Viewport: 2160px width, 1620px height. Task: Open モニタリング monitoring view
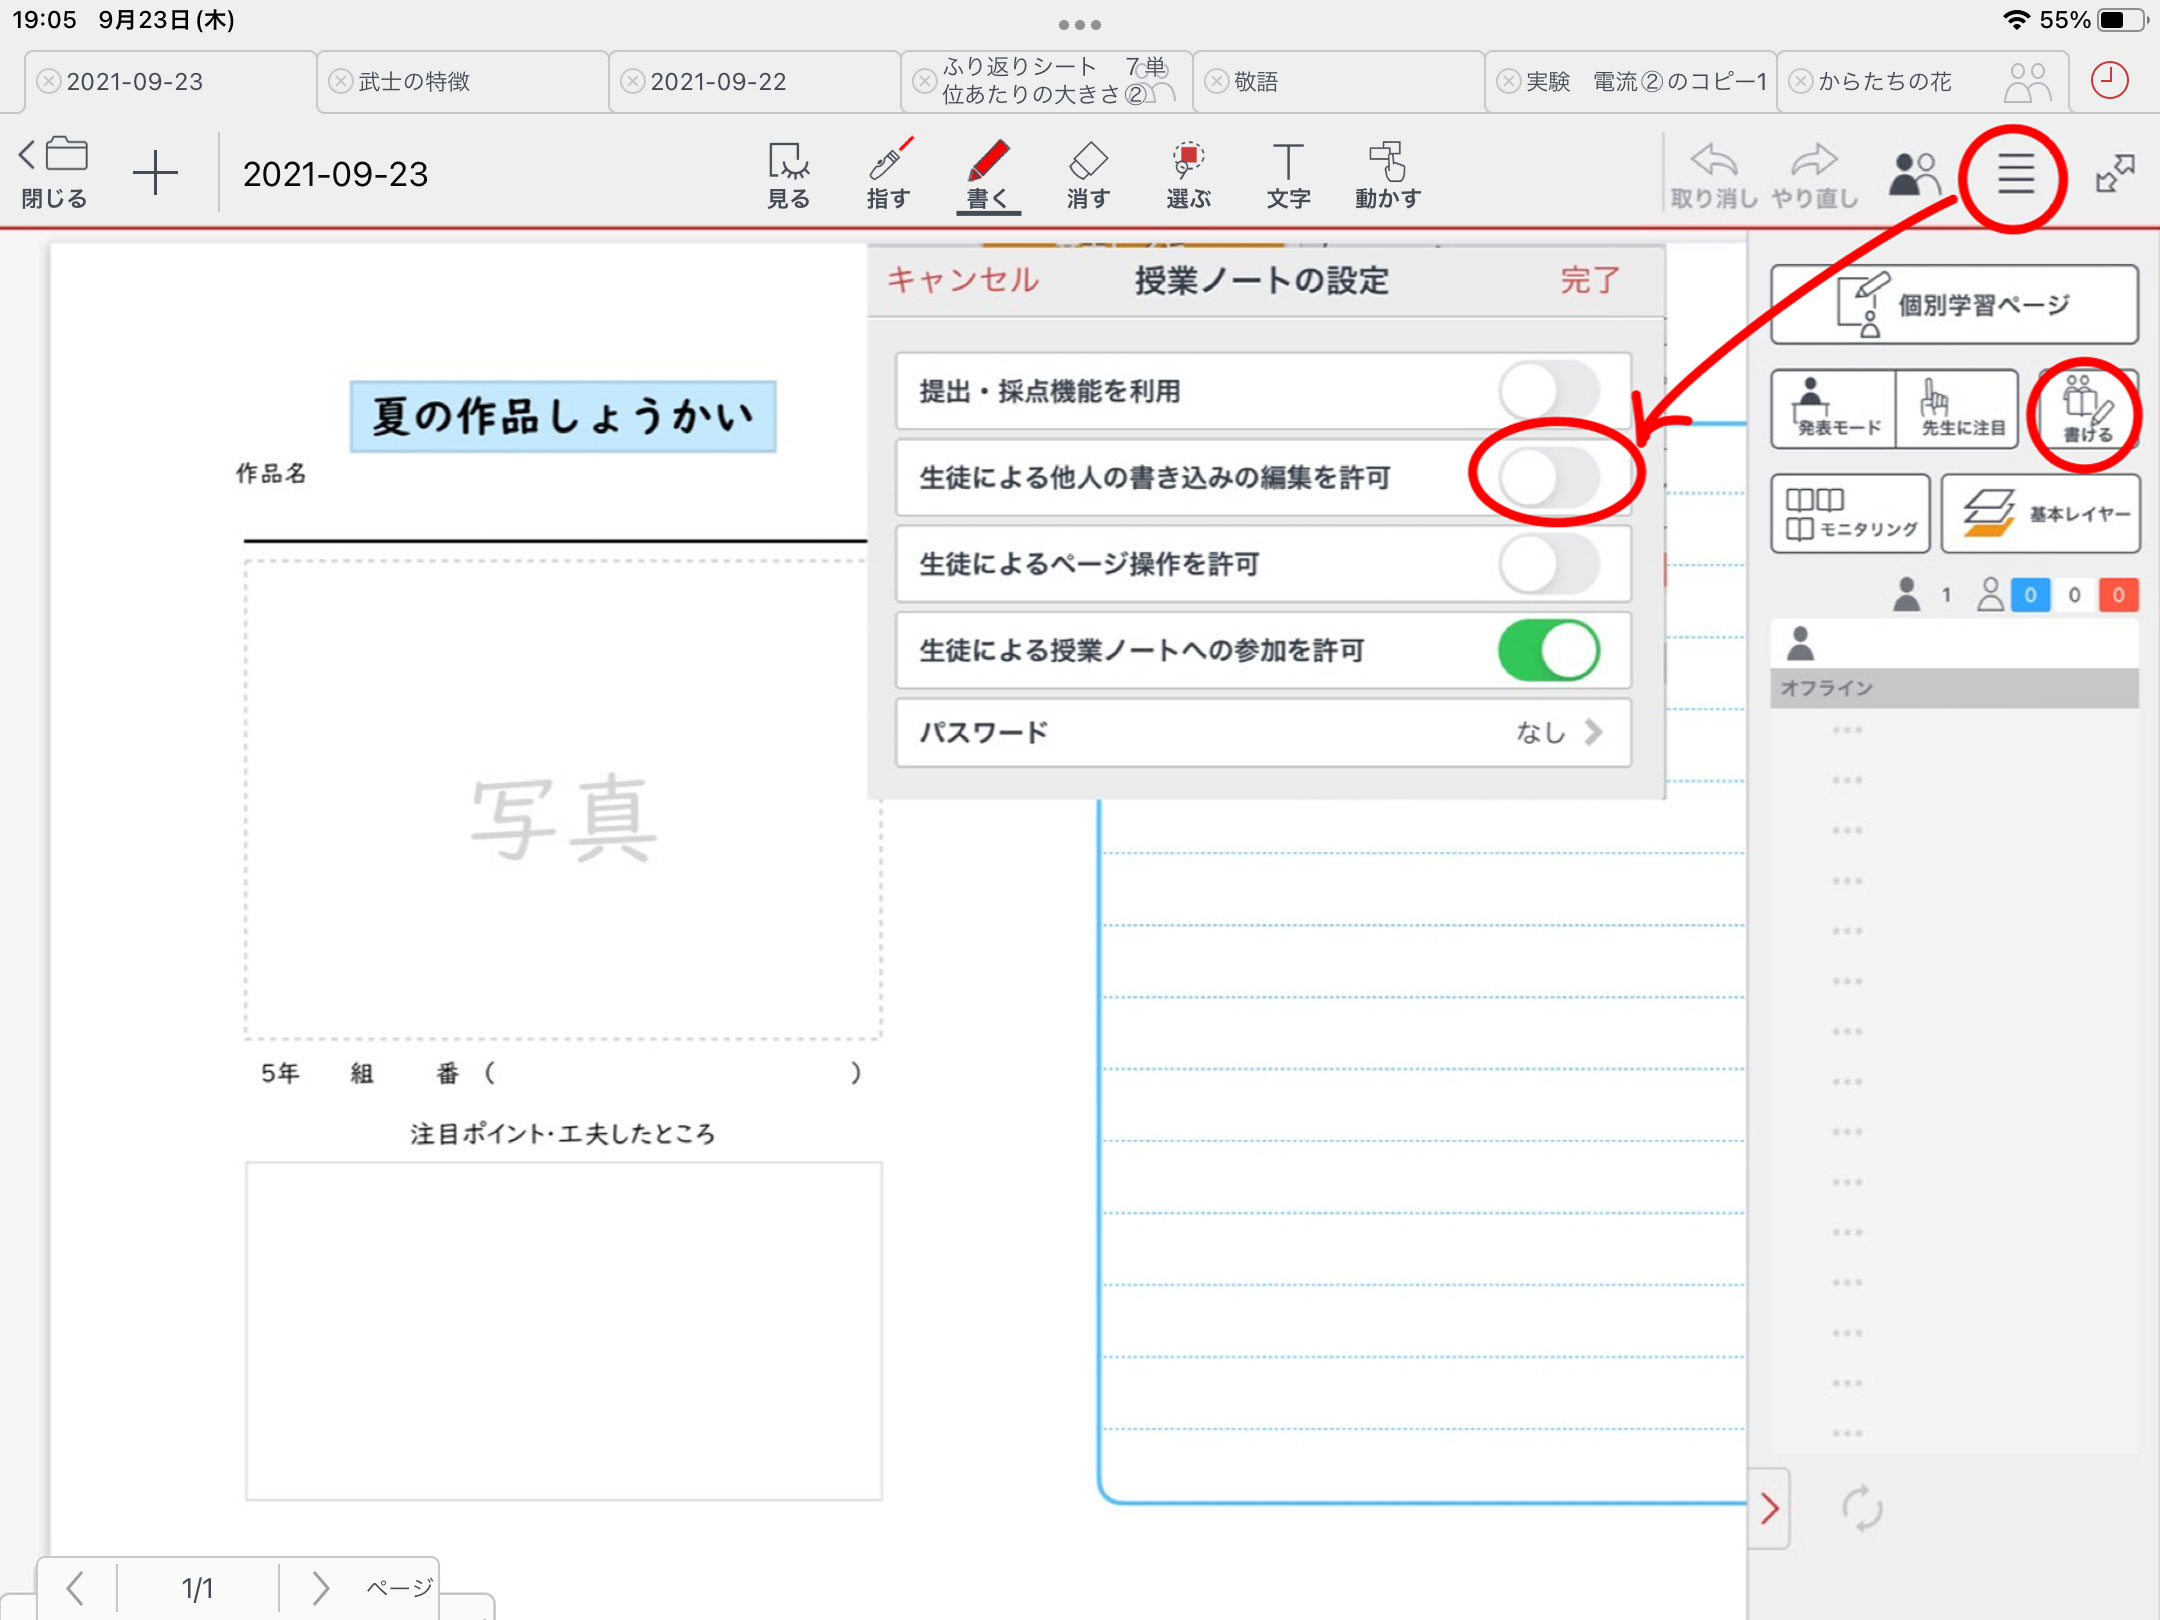[1850, 514]
